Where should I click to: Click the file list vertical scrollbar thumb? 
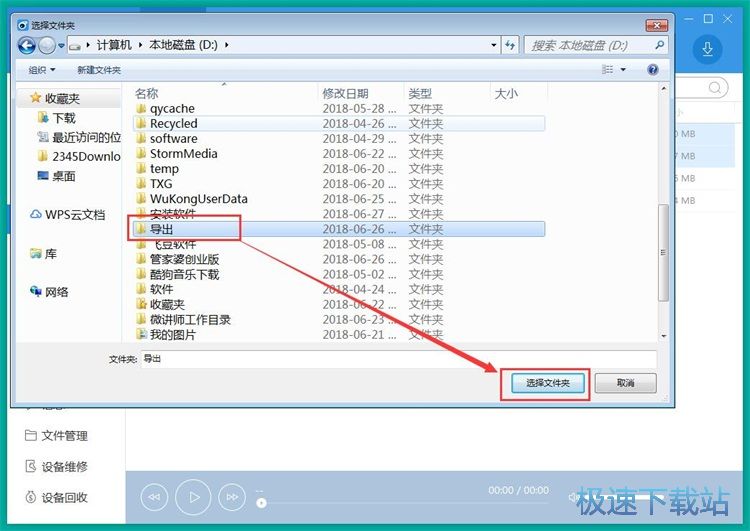coord(663,253)
